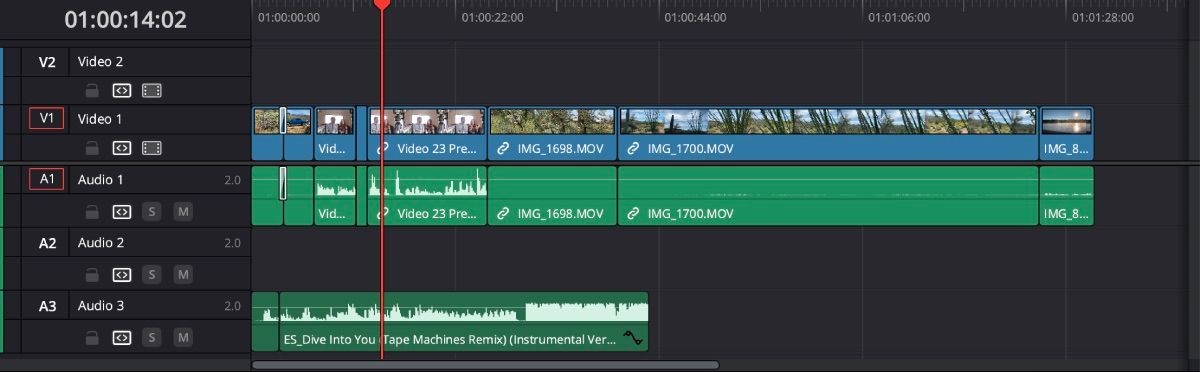Click the playhead handle on the ruler
1200x372 pixels.
[381, 5]
